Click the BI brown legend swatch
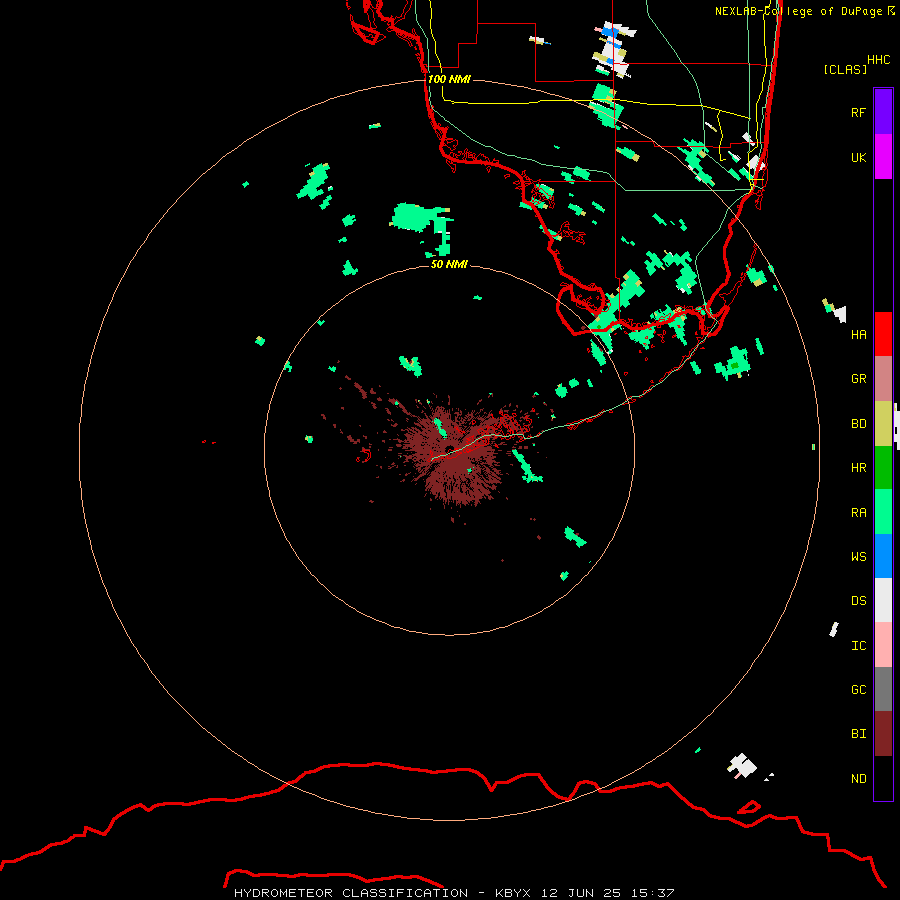Image resolution: width=900 pixels, height=900 pixels. coord(883,734)
